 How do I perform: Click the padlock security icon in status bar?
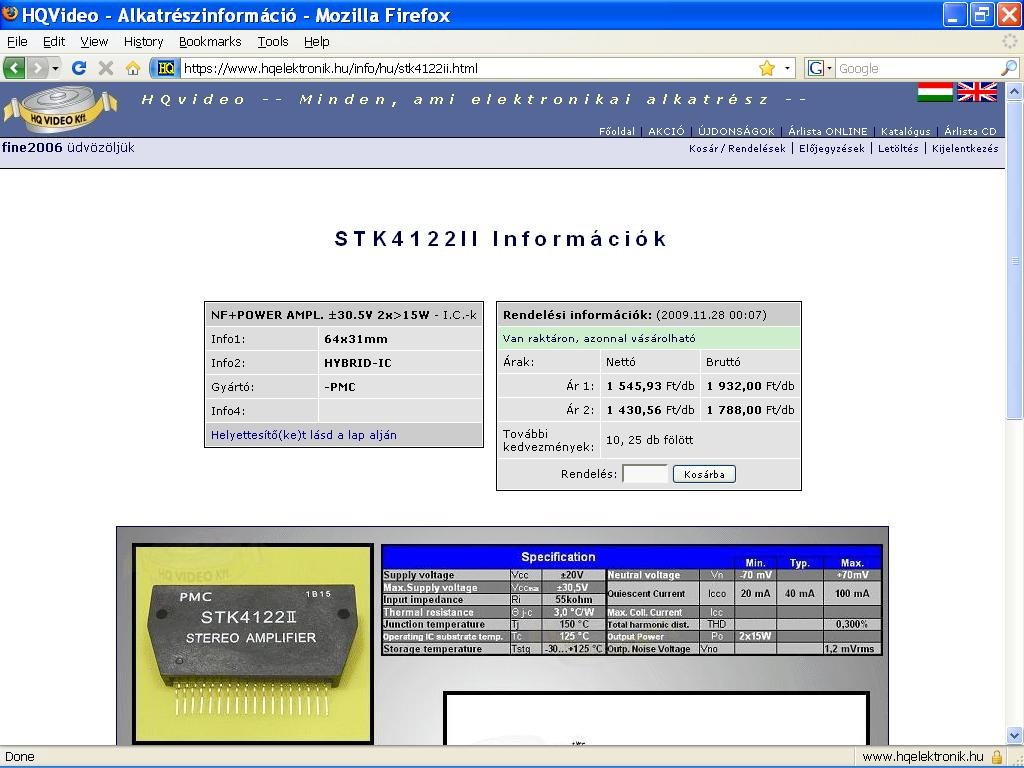[997, 757]
